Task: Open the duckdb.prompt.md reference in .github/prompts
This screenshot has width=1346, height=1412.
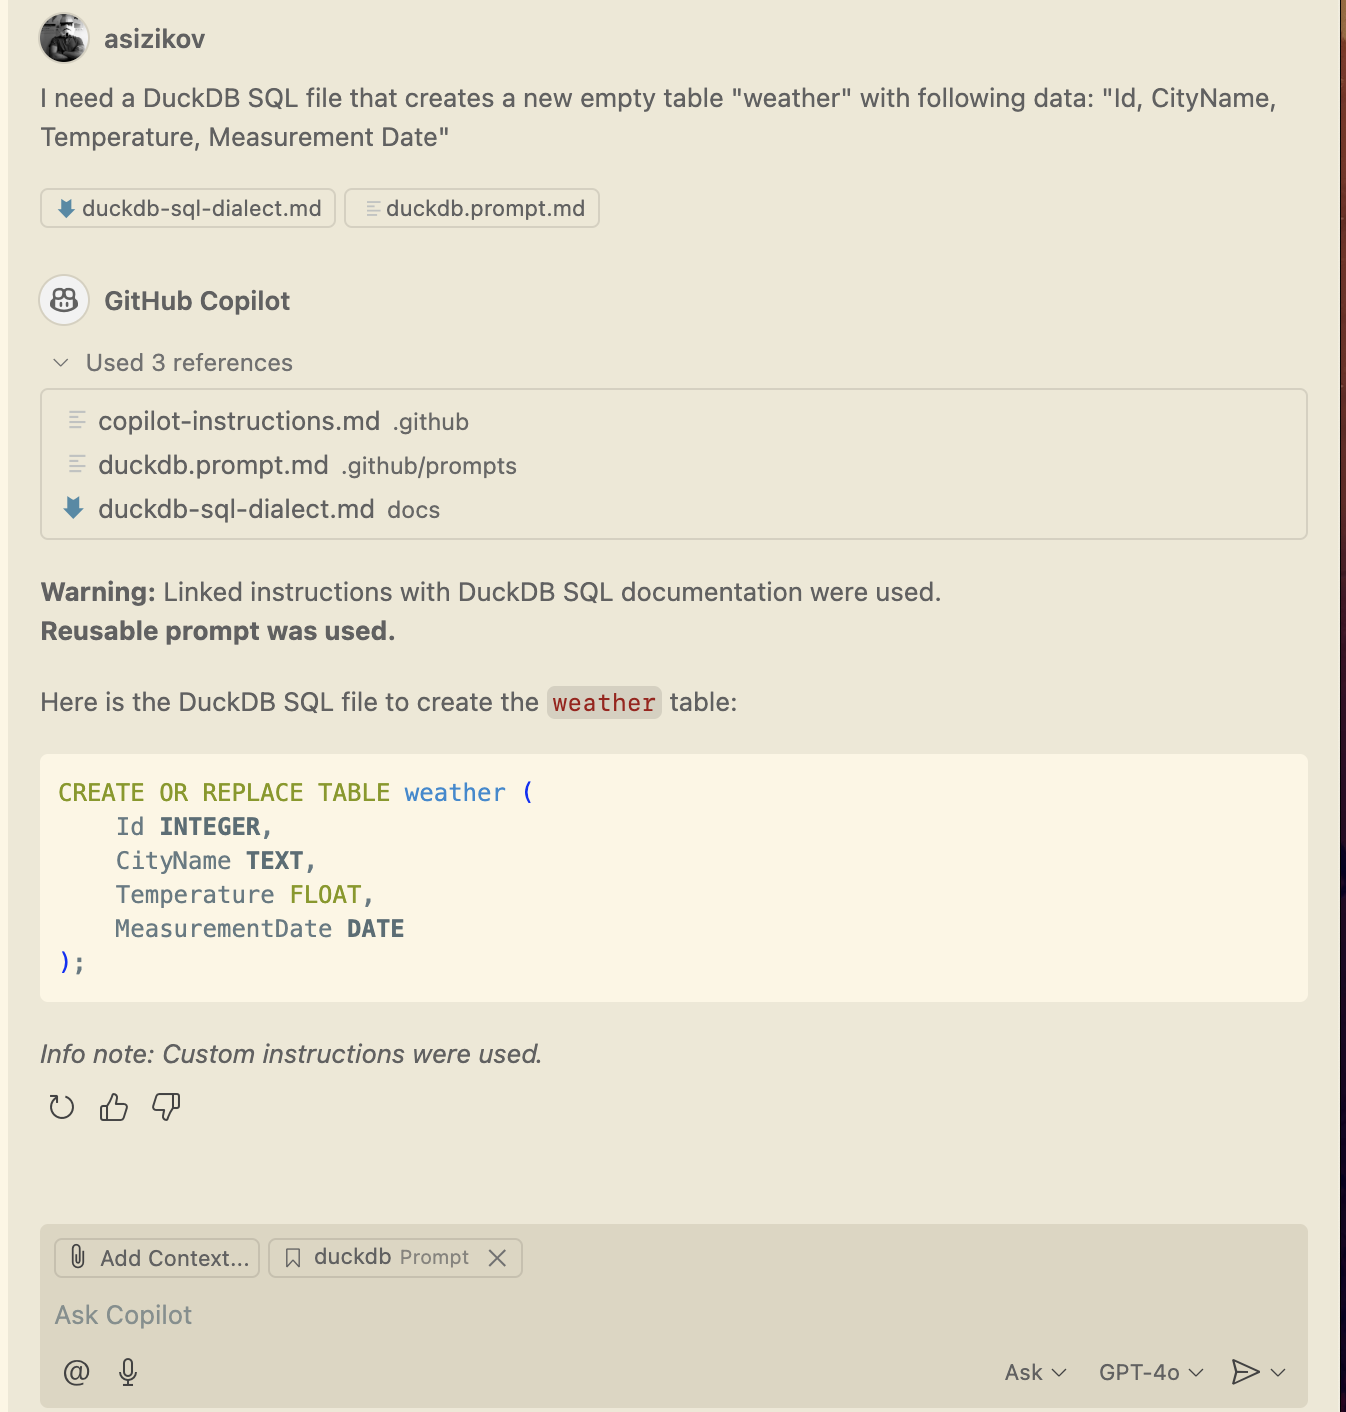Action: [x=213, y=465]
